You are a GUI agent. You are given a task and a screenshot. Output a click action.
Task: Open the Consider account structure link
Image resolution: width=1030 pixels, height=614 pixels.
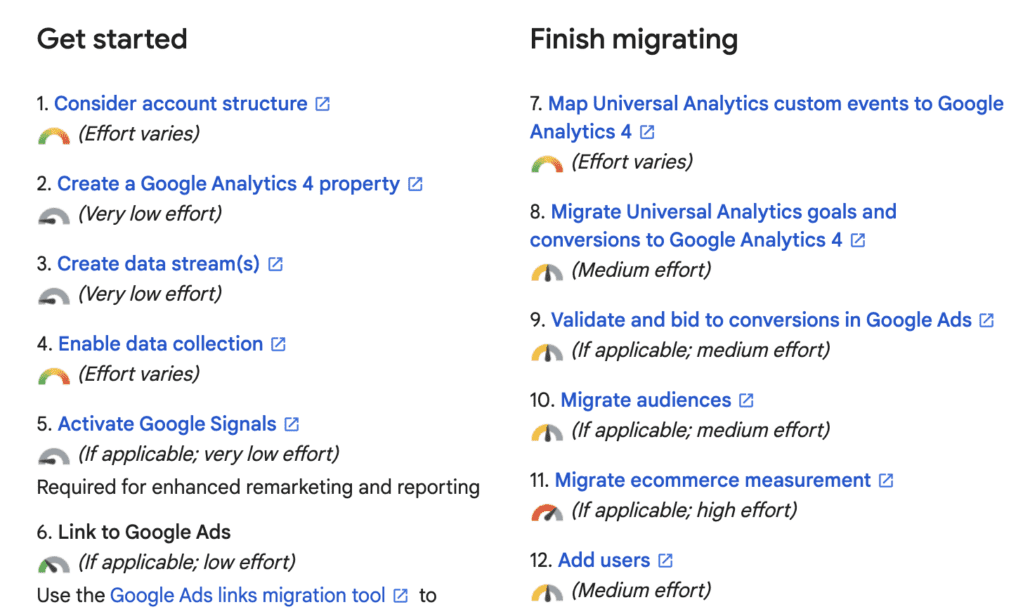(x=181, y=104)
